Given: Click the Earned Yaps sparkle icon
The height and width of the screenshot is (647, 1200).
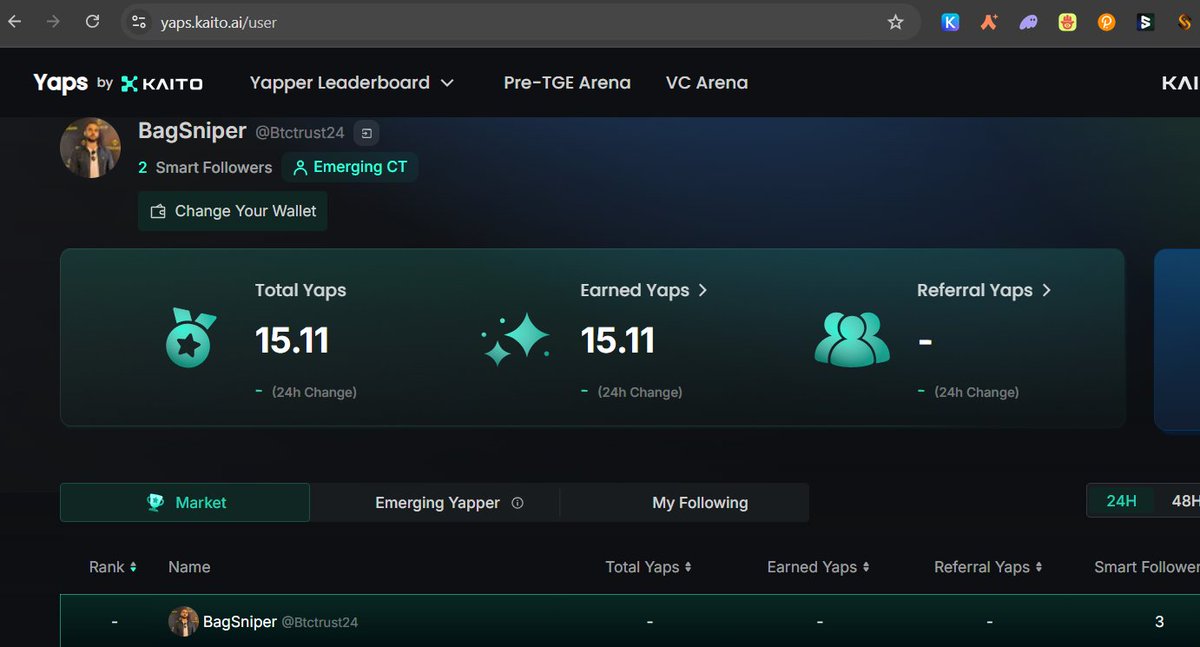Looking at the screenshot, I should coord(516,339).
